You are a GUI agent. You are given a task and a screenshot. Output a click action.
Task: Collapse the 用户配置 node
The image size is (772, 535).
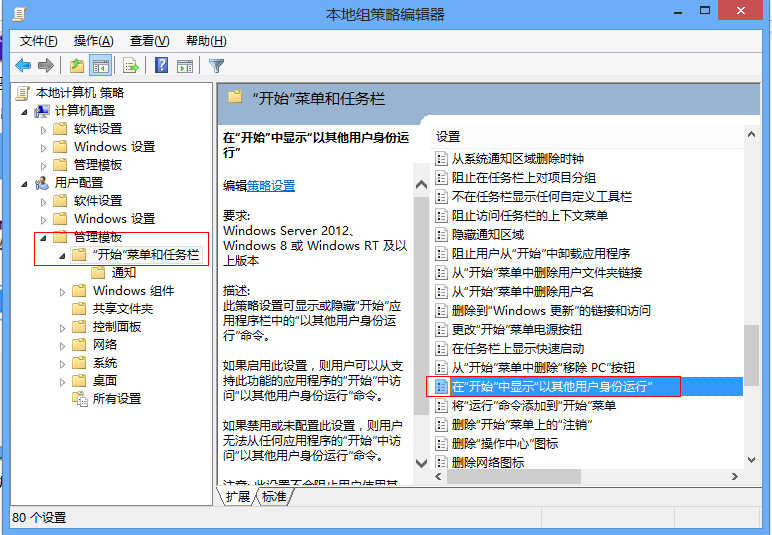24,184
